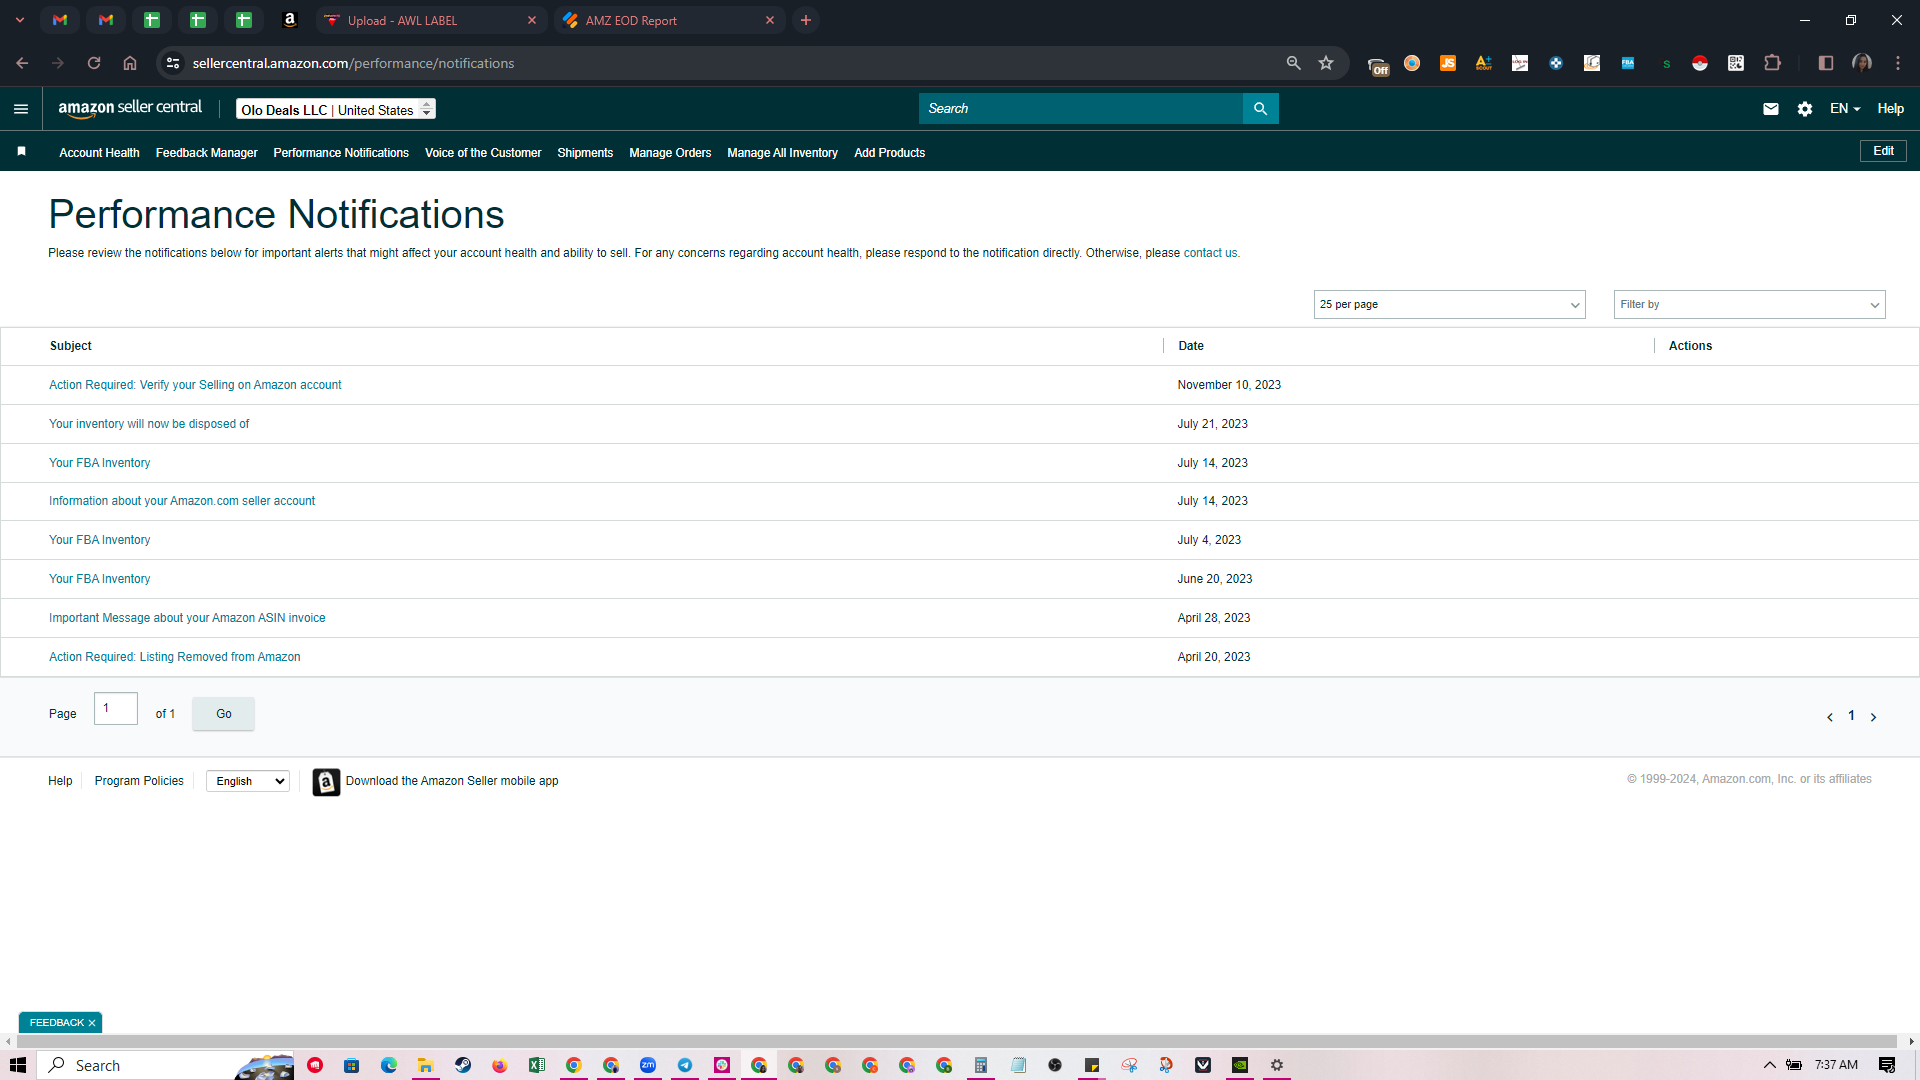Screen dimensions: 1920x1080
Task: Open the AMZScout A+ extension icon
Action: tap(1484, 63)
